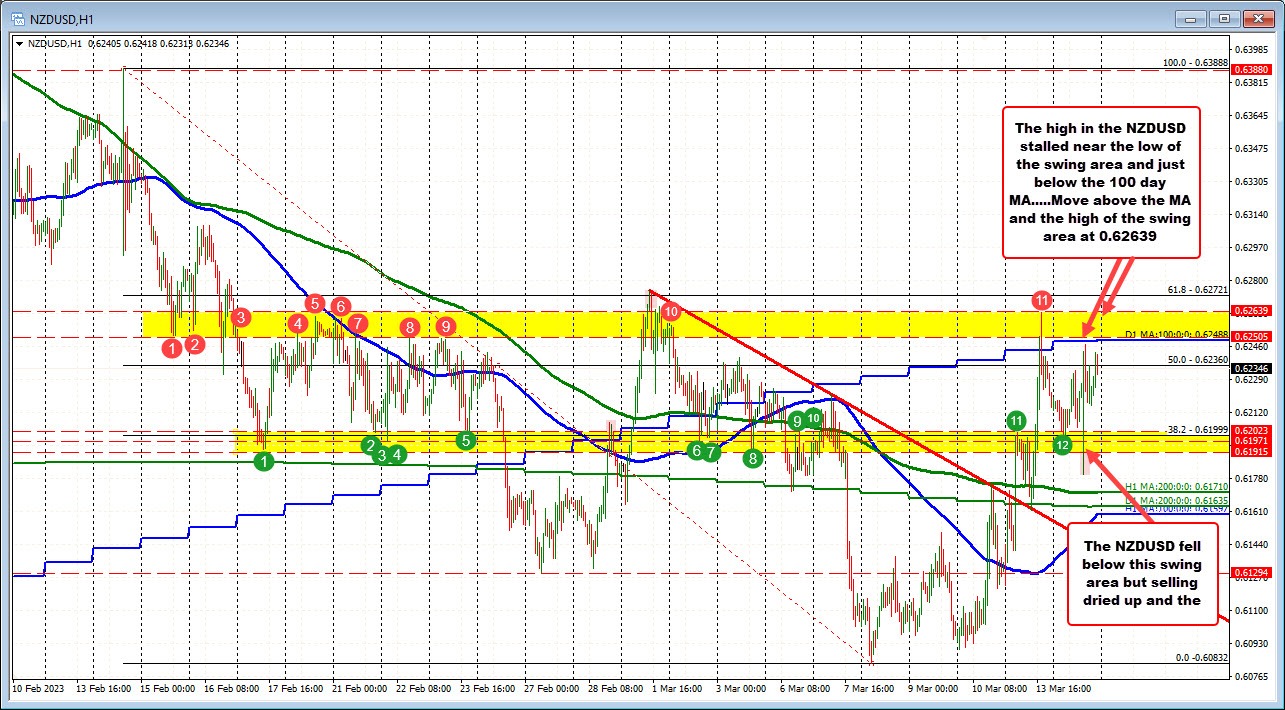Screen dimensions: 1285x710
Task: Click red marker 8 inside the yellow resistance band
Action: click(408, 326)
